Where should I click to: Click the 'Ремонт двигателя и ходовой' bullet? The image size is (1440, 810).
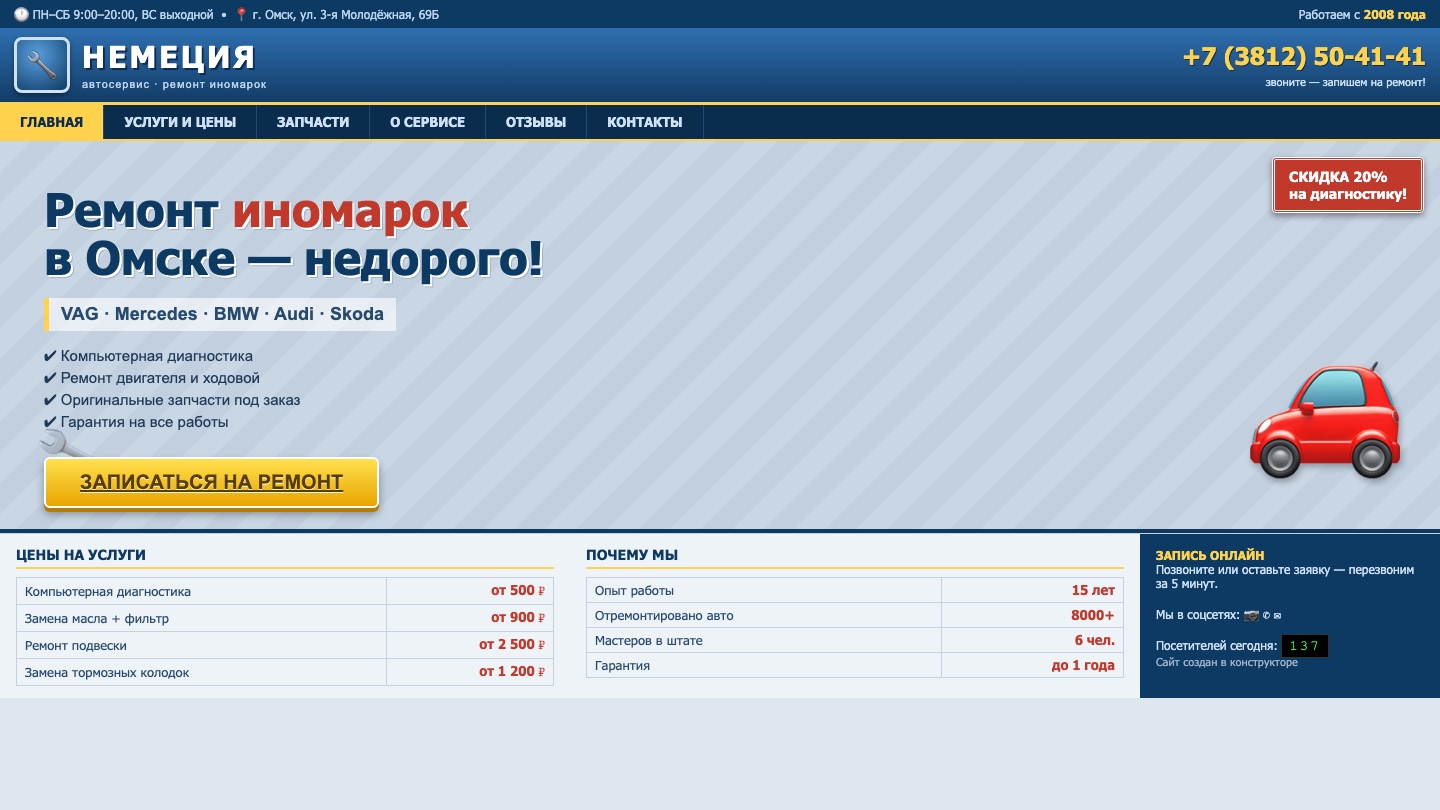coord(152,378)
